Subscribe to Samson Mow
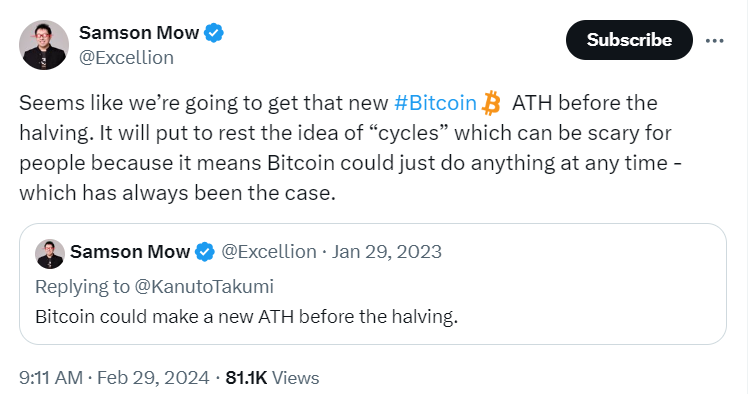756x394 pixels. click(x=629, y=40)
